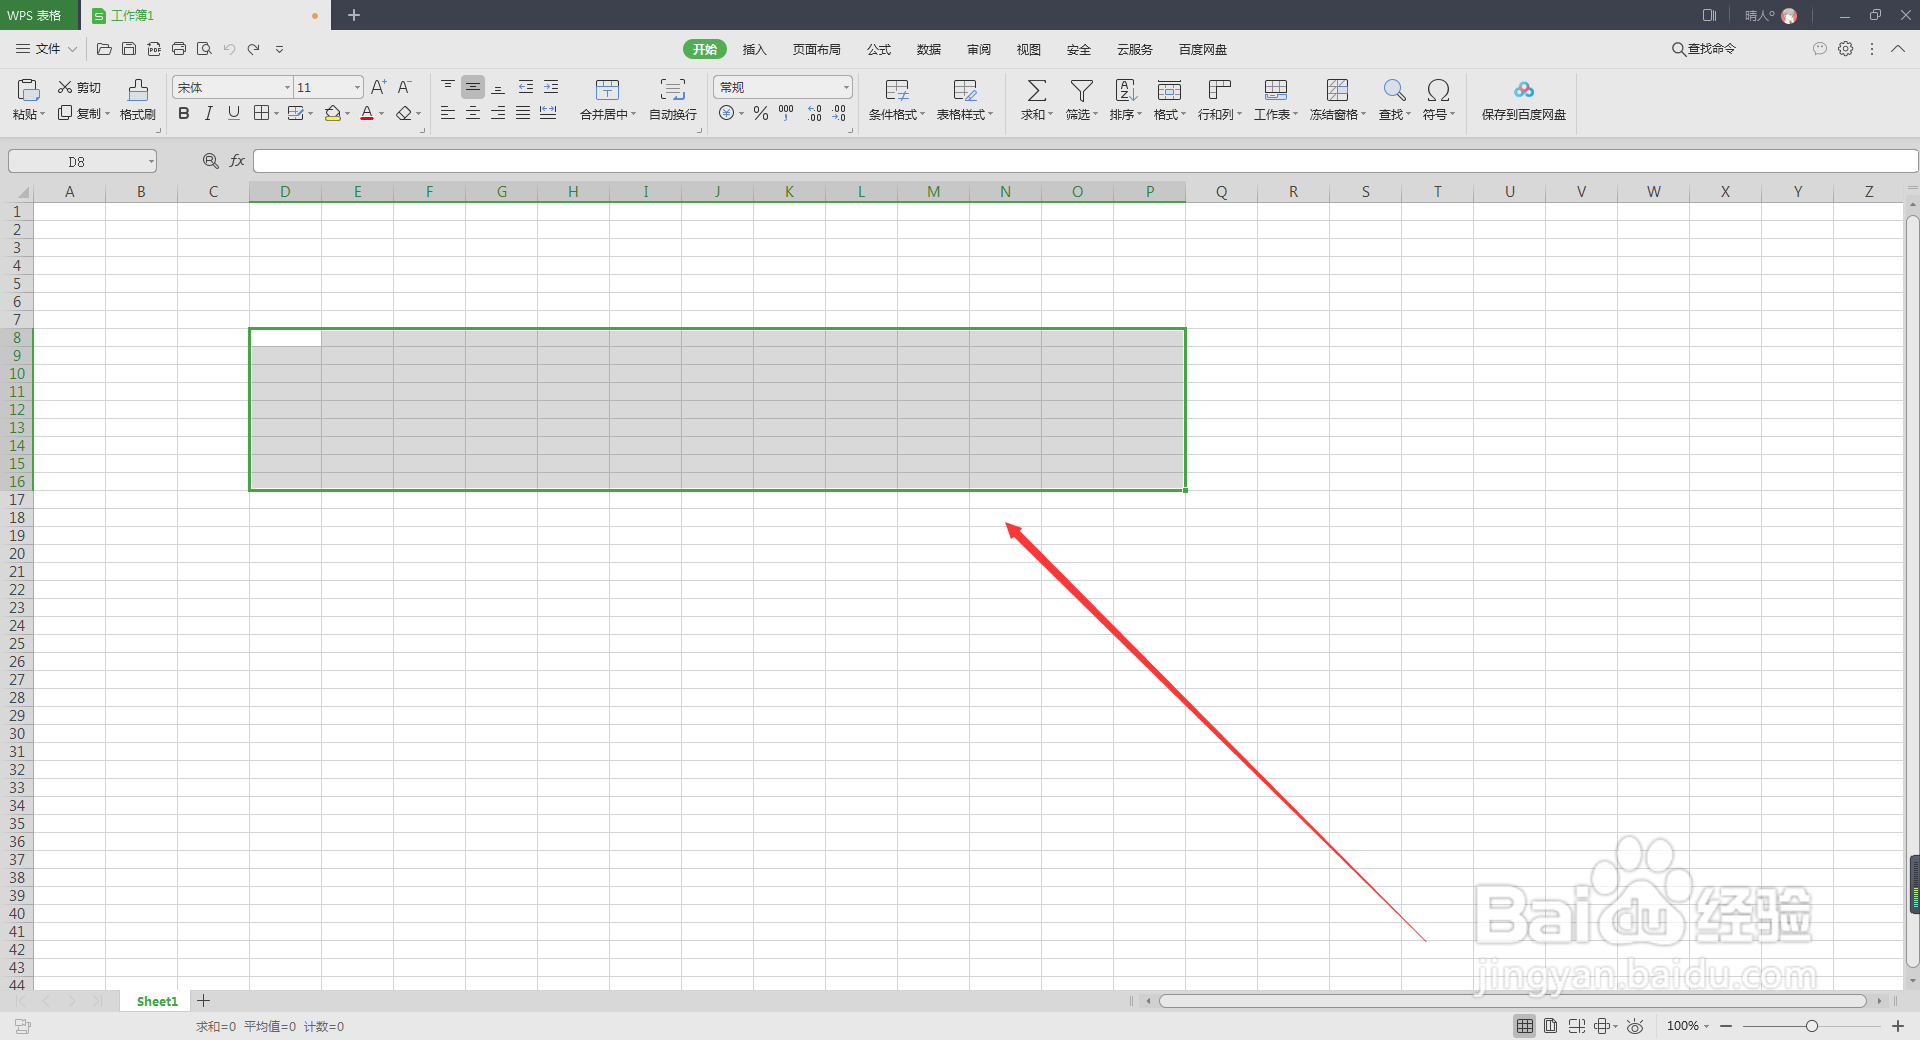The width and height of the screenshot is (1920, 1040).
Task: Decrease font size with A- icon
Action: click(404, 87)
